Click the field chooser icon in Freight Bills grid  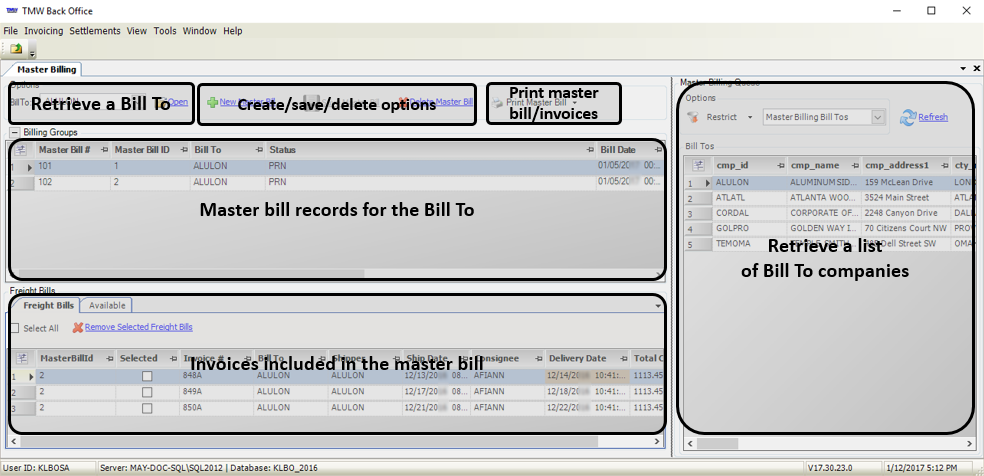[21, 358]
